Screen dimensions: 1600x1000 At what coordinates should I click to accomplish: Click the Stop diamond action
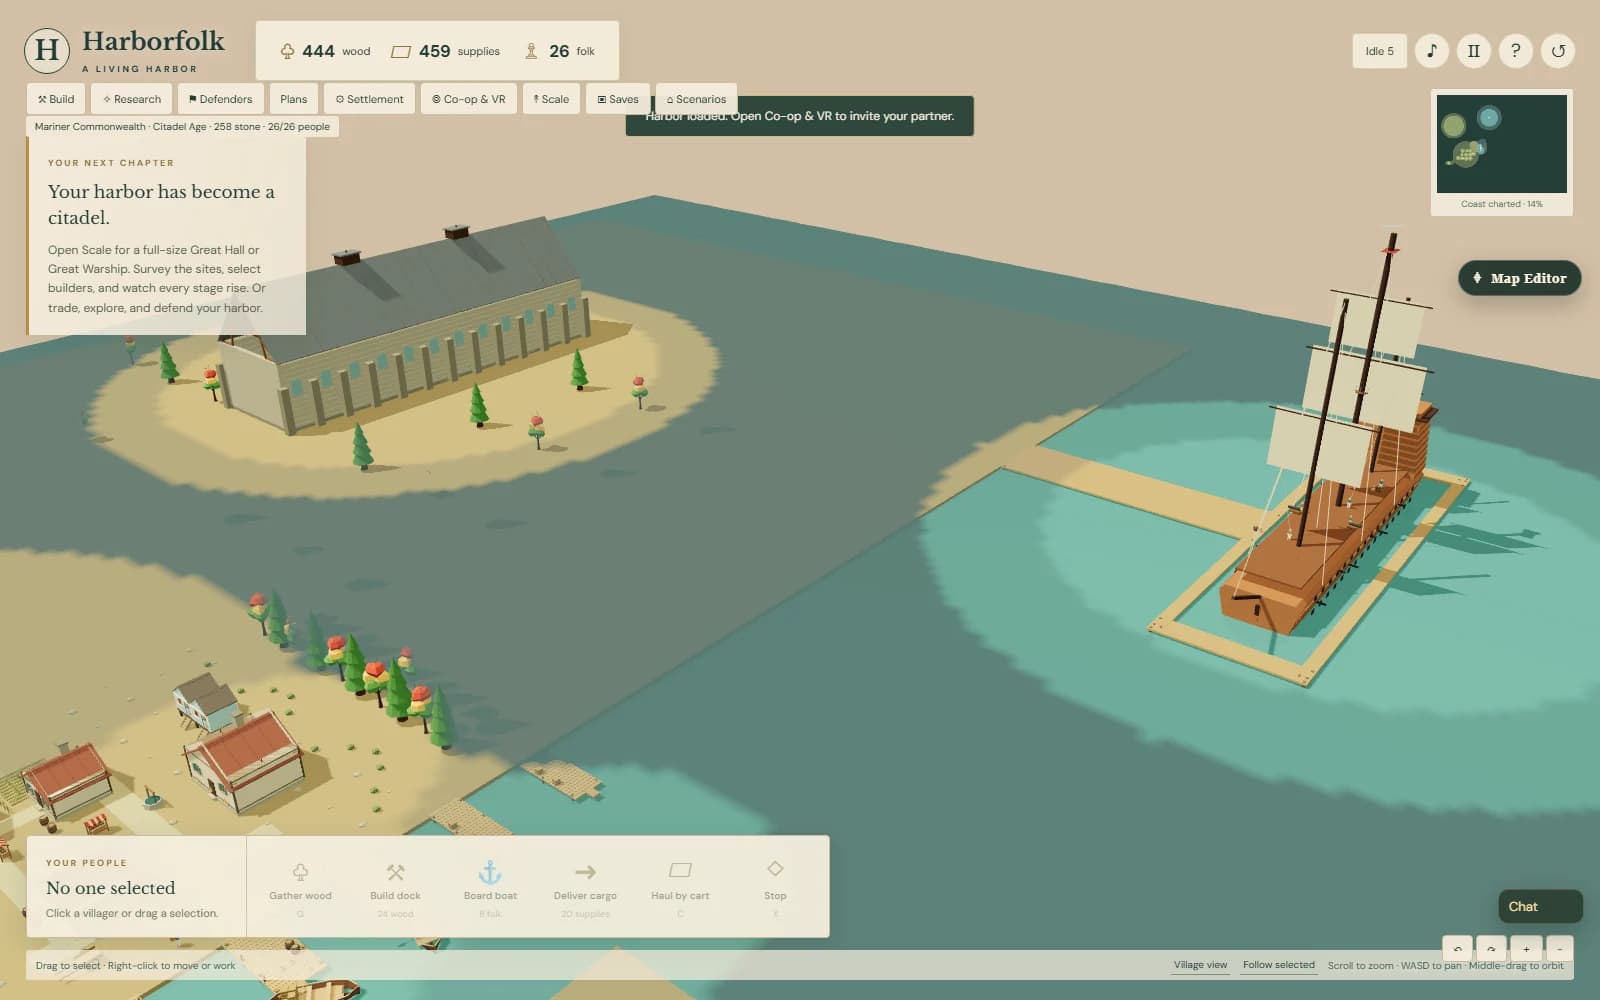(775, 886)
